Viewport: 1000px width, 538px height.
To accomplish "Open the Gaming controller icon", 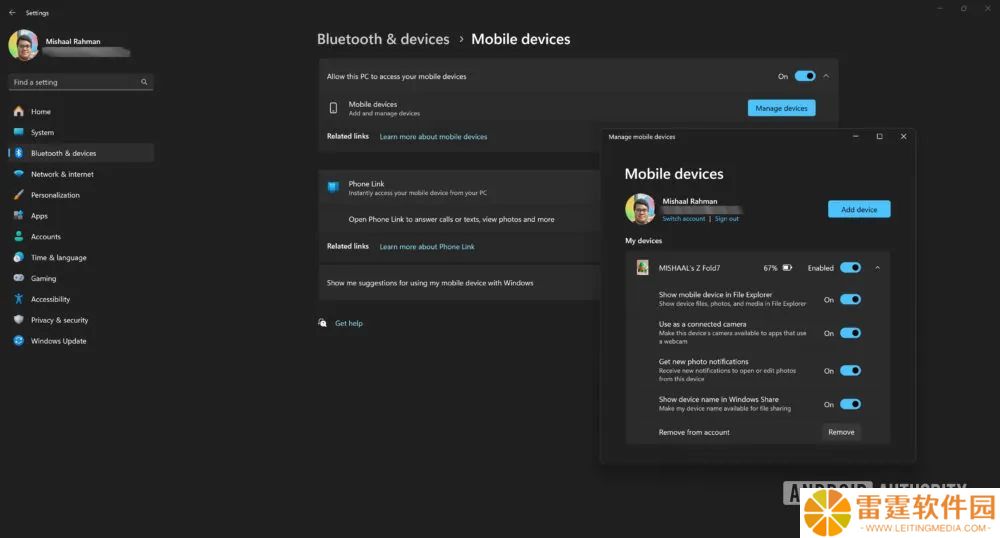I will [x=18, y=278].
